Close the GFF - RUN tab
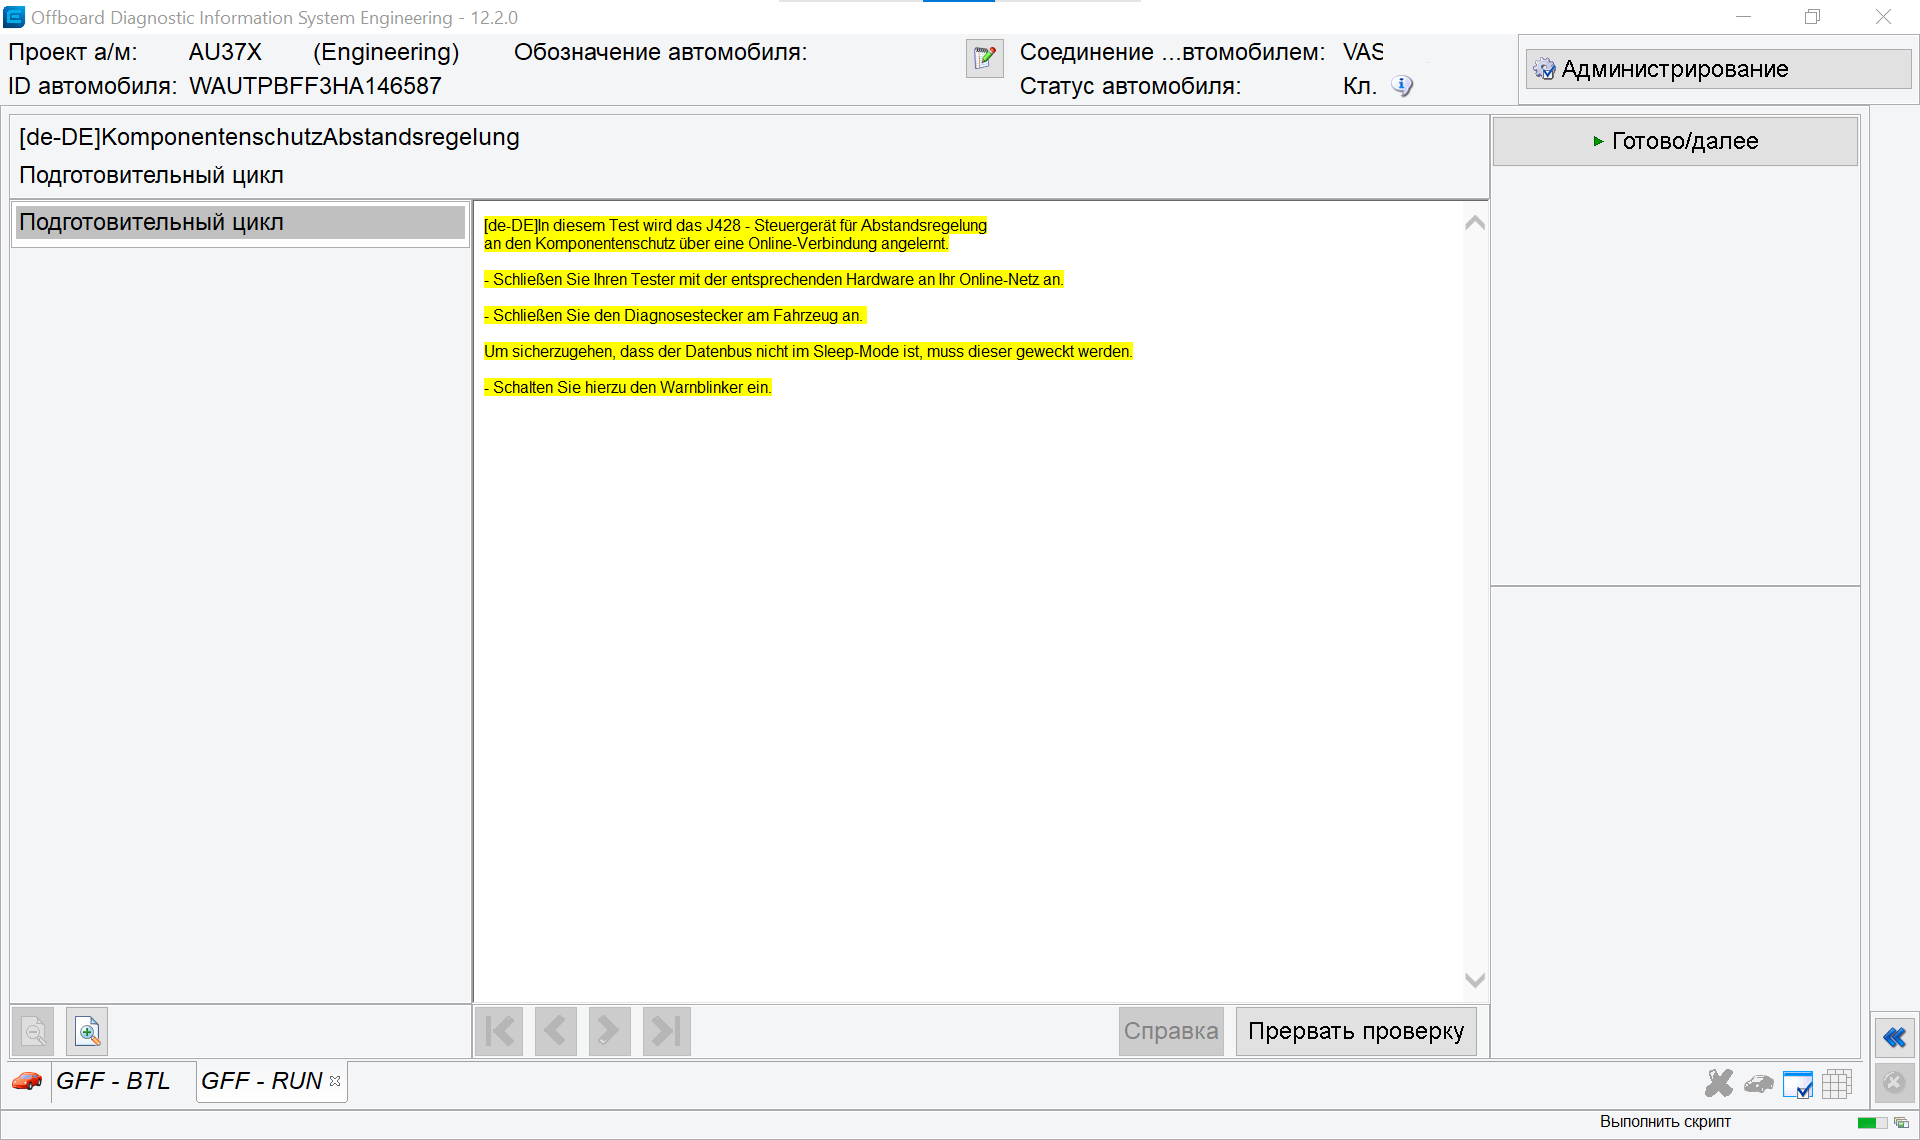Screen dimensions: 1920x1140 pos(335,1081)
